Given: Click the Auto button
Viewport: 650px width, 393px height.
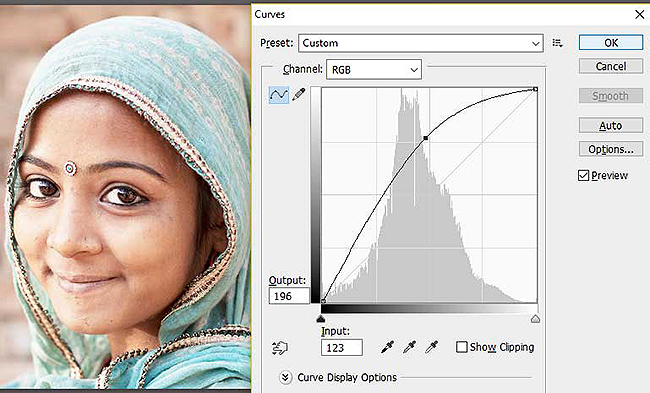Looking at the screenshot, I should click(x=611, y=126).
